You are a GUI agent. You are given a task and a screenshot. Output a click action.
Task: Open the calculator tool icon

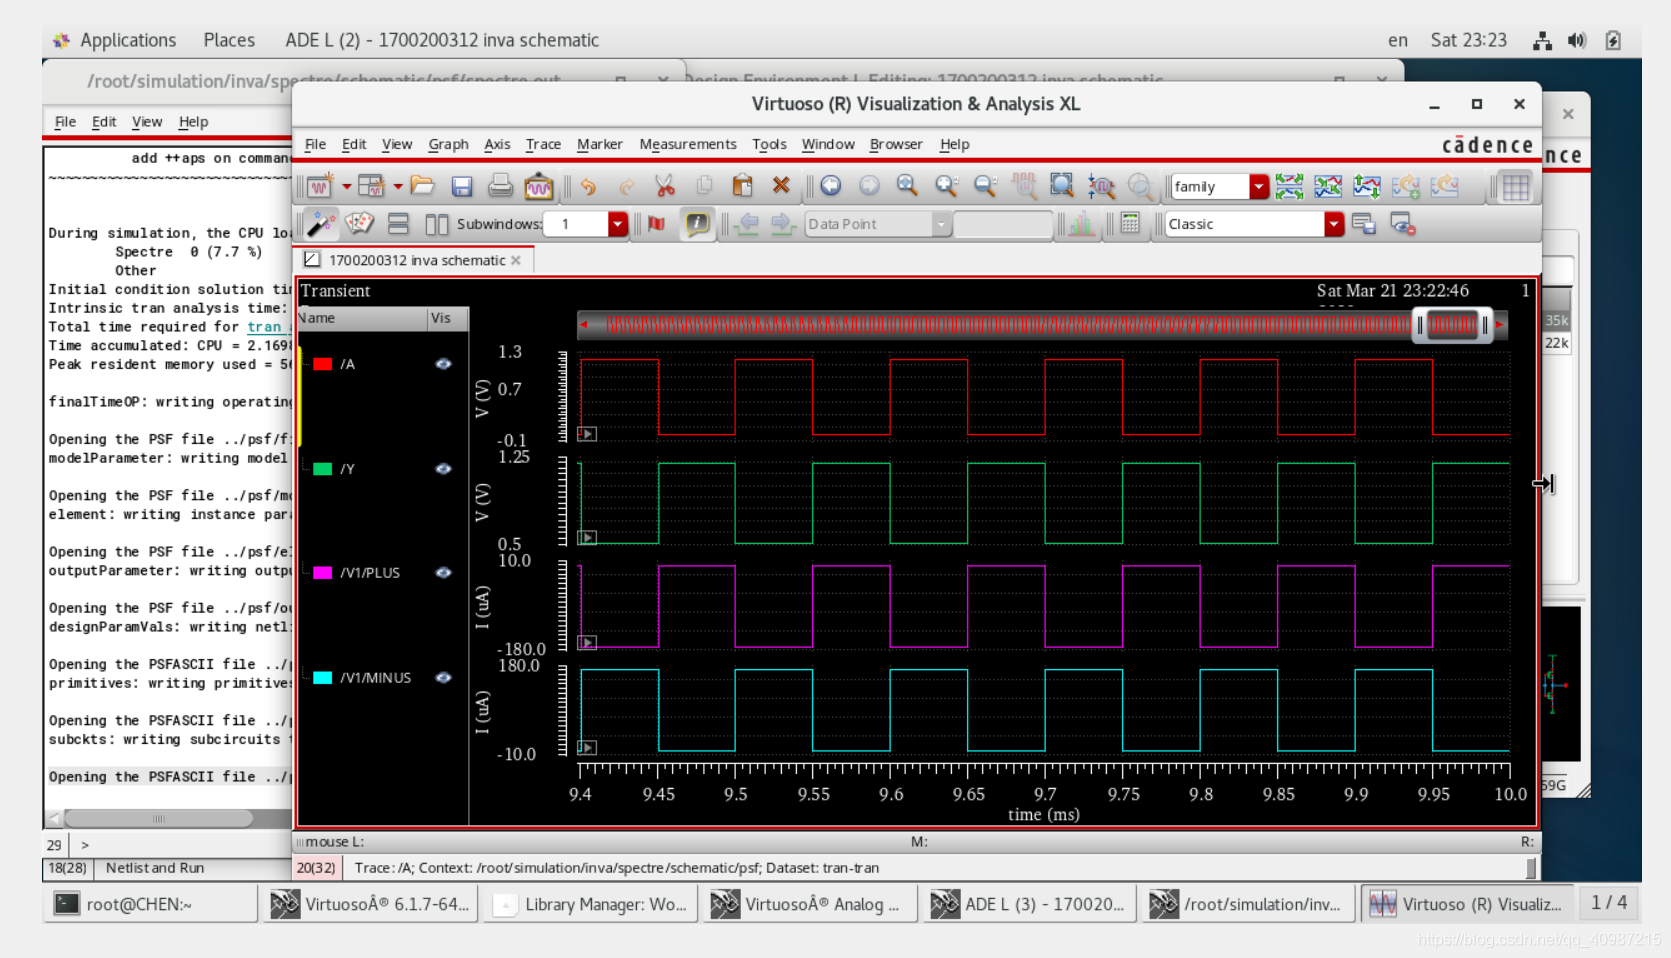[x=1130, y=224]
